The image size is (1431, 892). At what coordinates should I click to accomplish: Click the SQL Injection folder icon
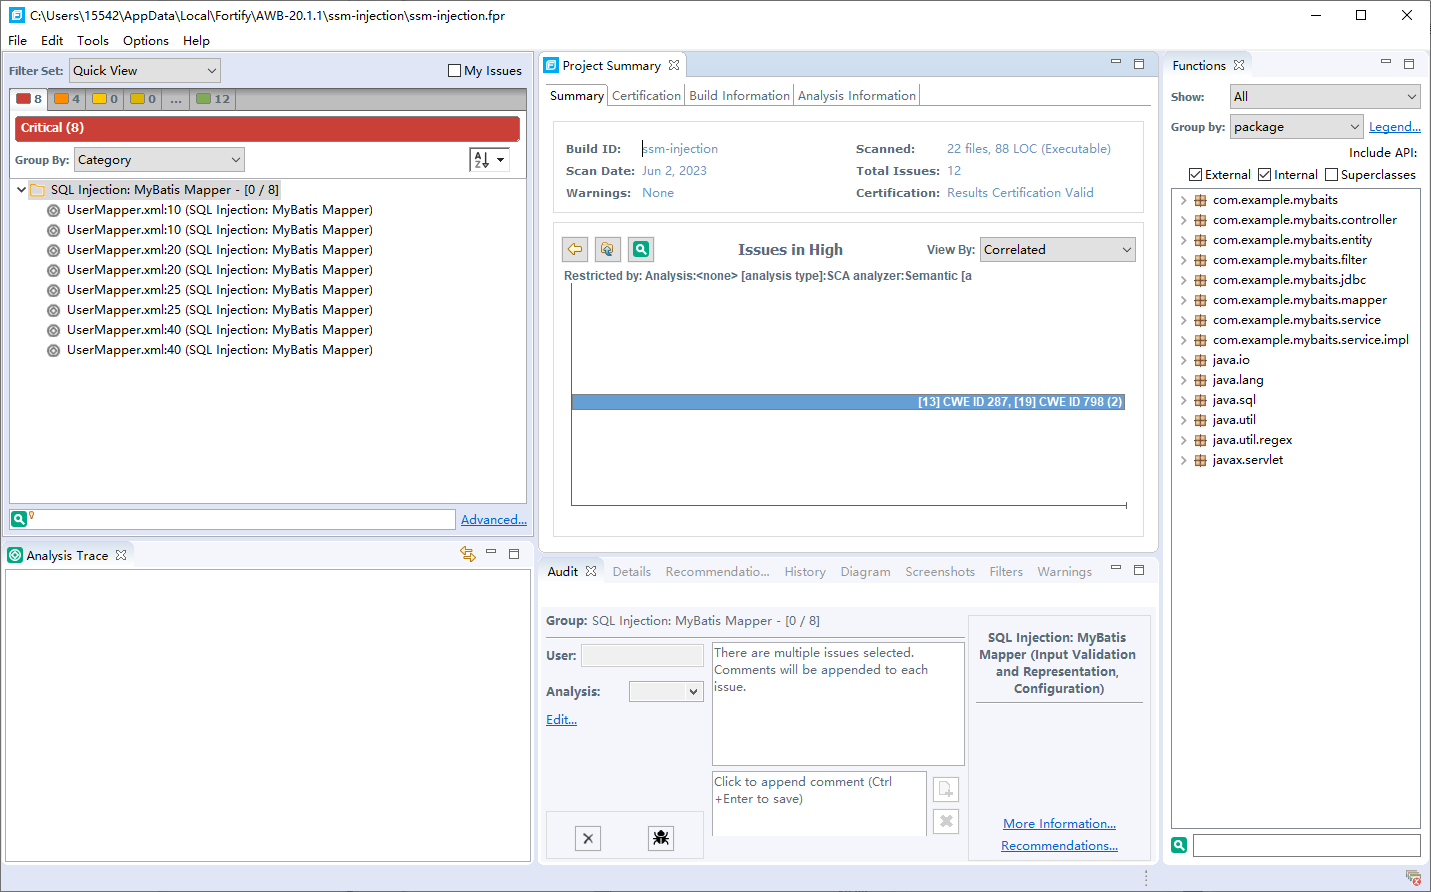(x=38, y=190)
